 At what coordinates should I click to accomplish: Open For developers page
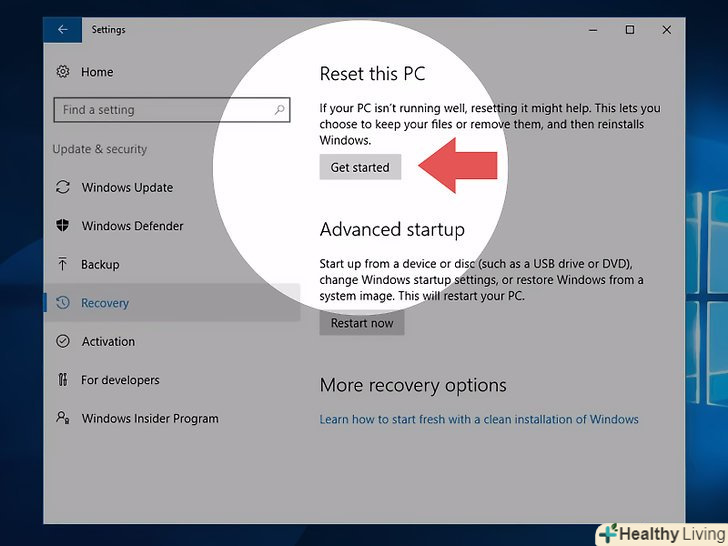point(120,380)
